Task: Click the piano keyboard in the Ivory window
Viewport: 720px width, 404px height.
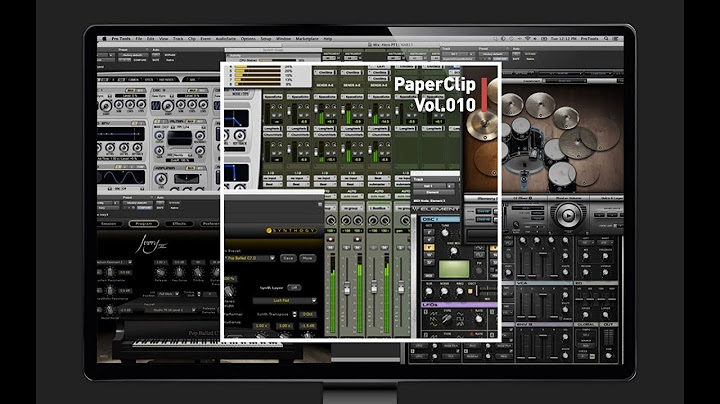Action: click(x=208, y=343)
